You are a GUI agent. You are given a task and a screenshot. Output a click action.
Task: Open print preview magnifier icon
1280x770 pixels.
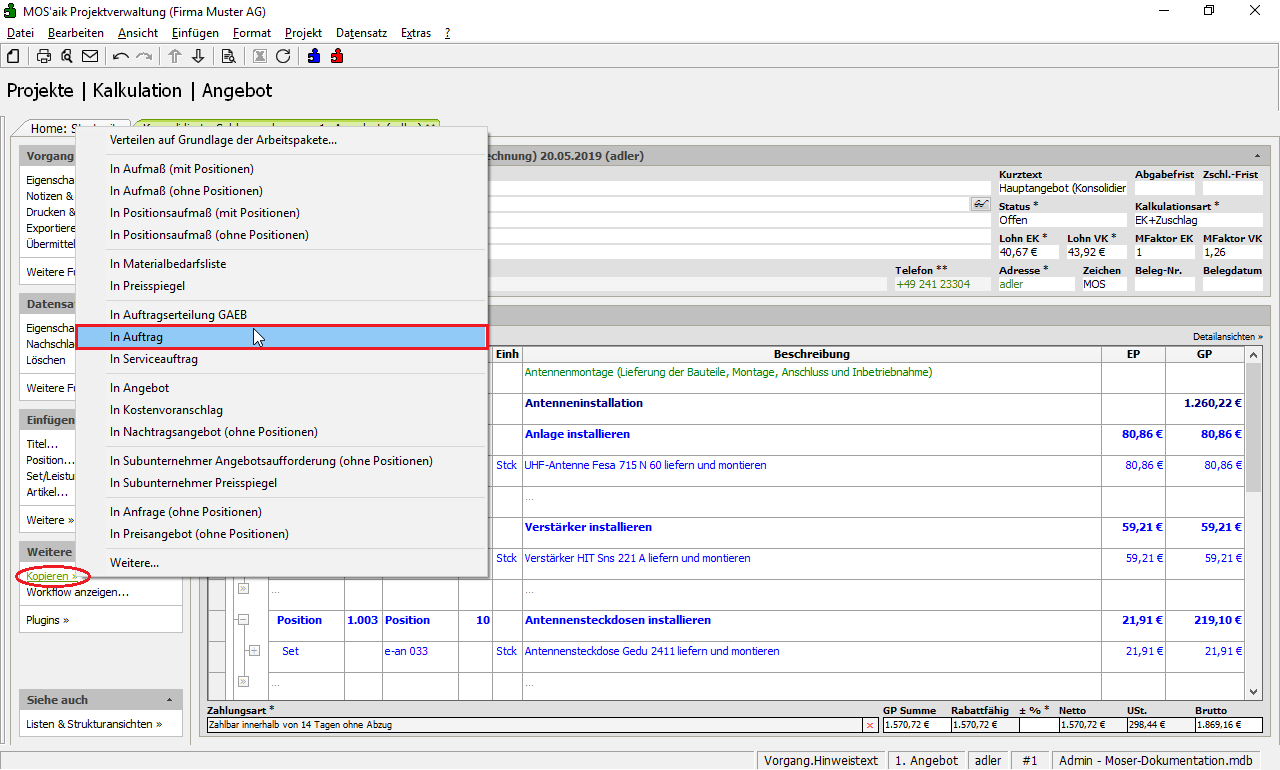coord(67,56)
